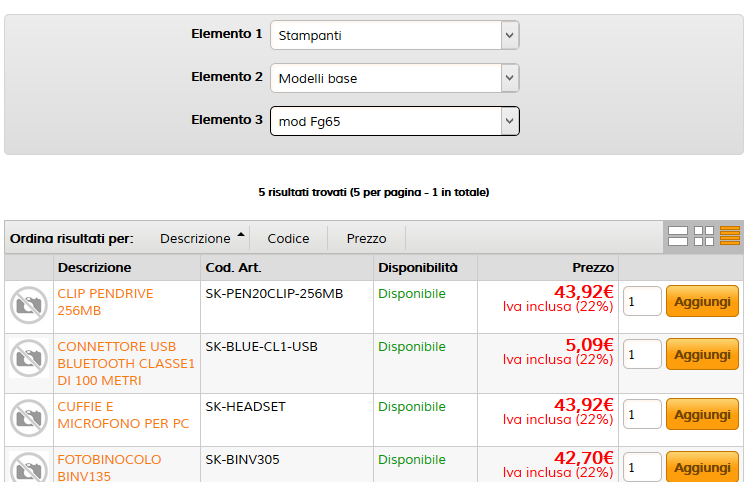Switch to large list view icon
This screenshot has height=482, width=752.
(x=678, y=236)
